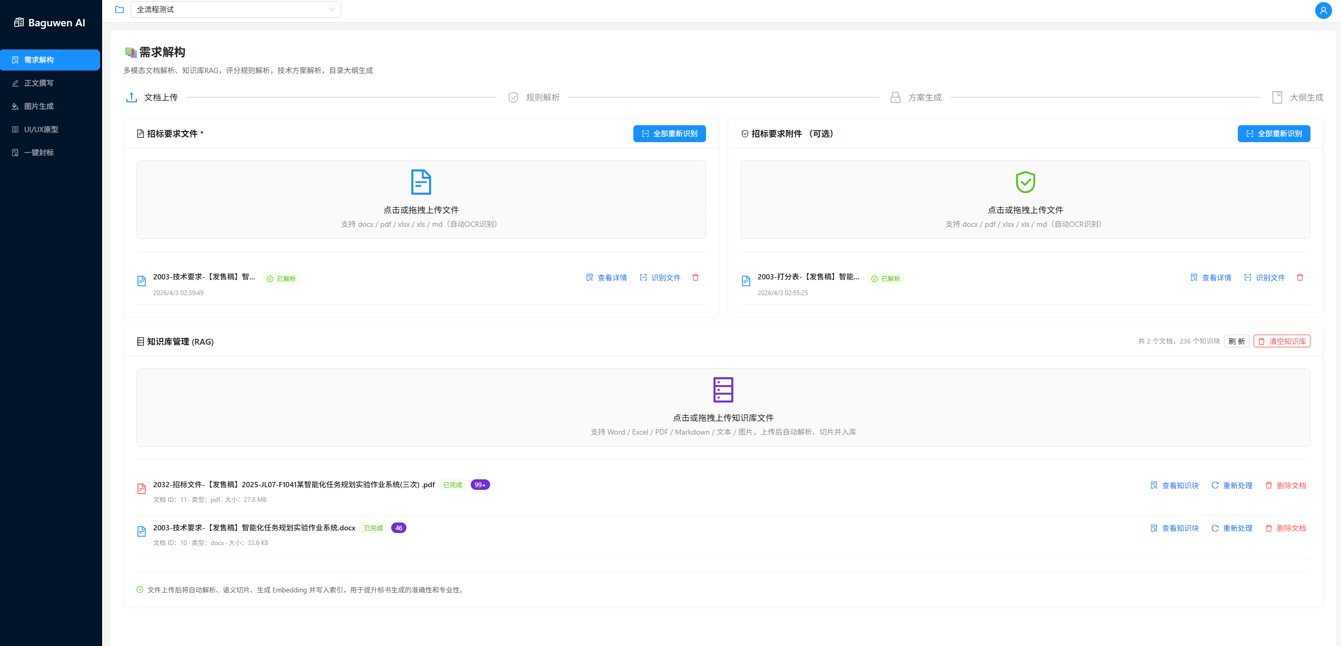
Task: Click the red PDF icon of 2032-招标文件
Action: [x=141, y=489]
